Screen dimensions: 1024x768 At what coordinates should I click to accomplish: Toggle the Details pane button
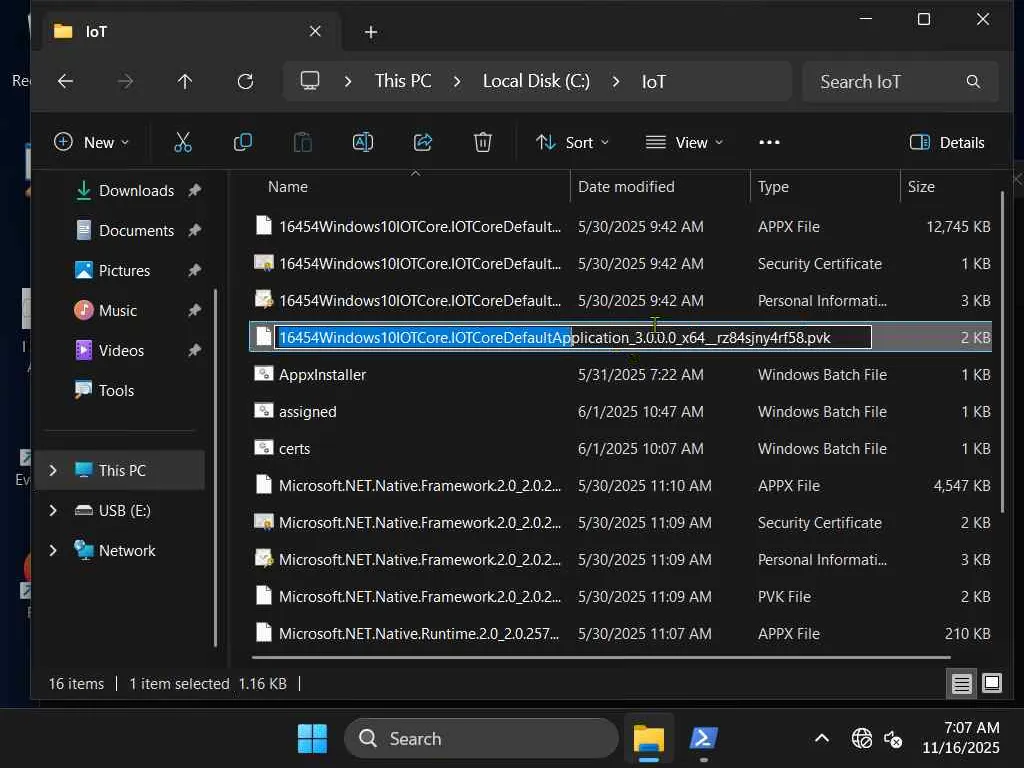[x=947, y=142]
